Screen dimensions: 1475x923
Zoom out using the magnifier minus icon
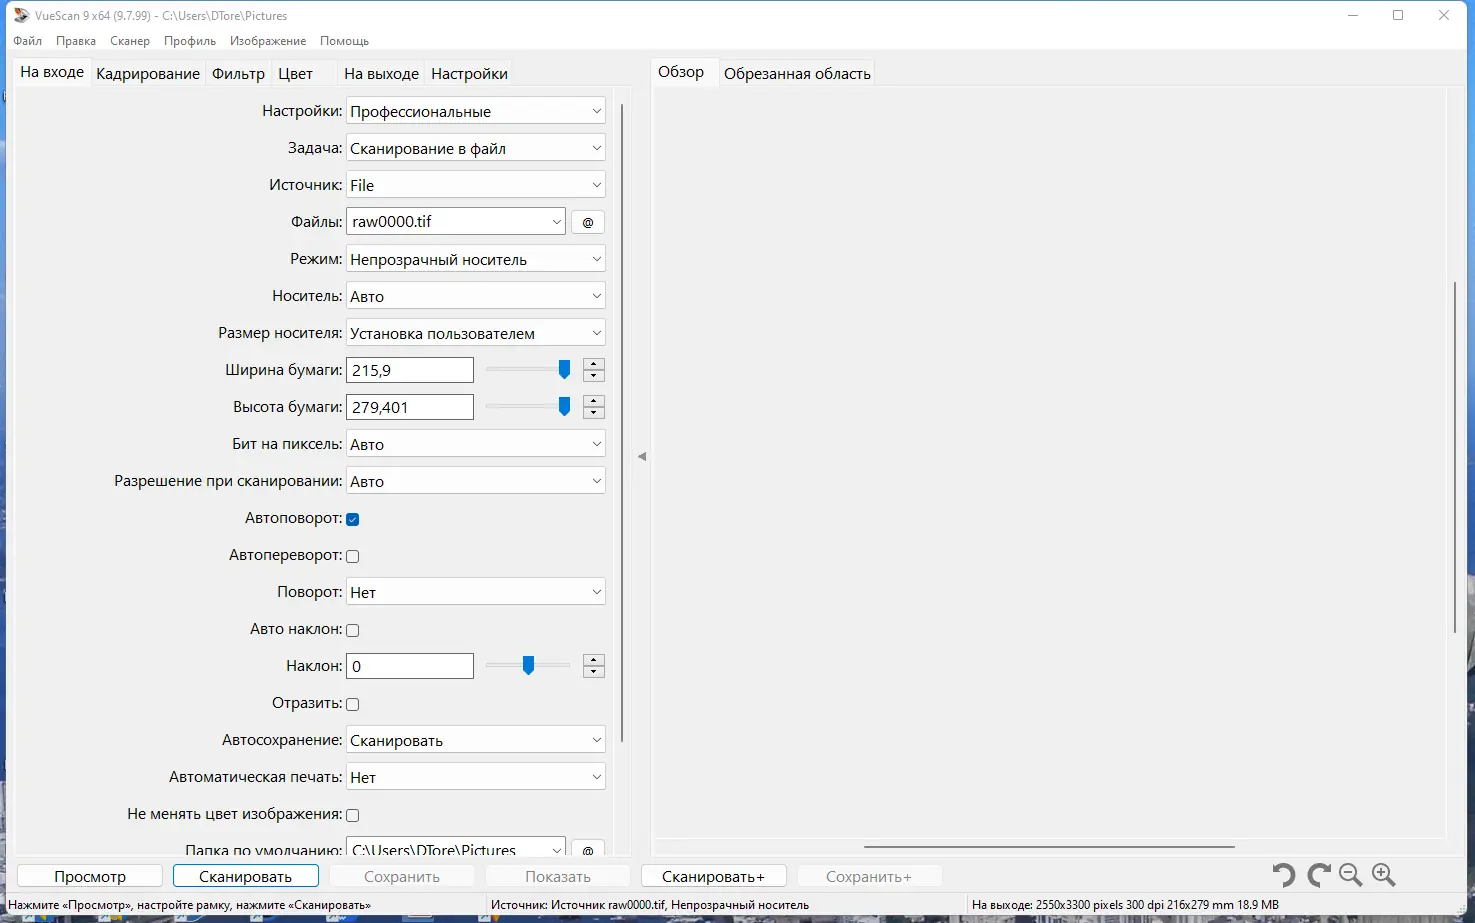[1351, 876]
